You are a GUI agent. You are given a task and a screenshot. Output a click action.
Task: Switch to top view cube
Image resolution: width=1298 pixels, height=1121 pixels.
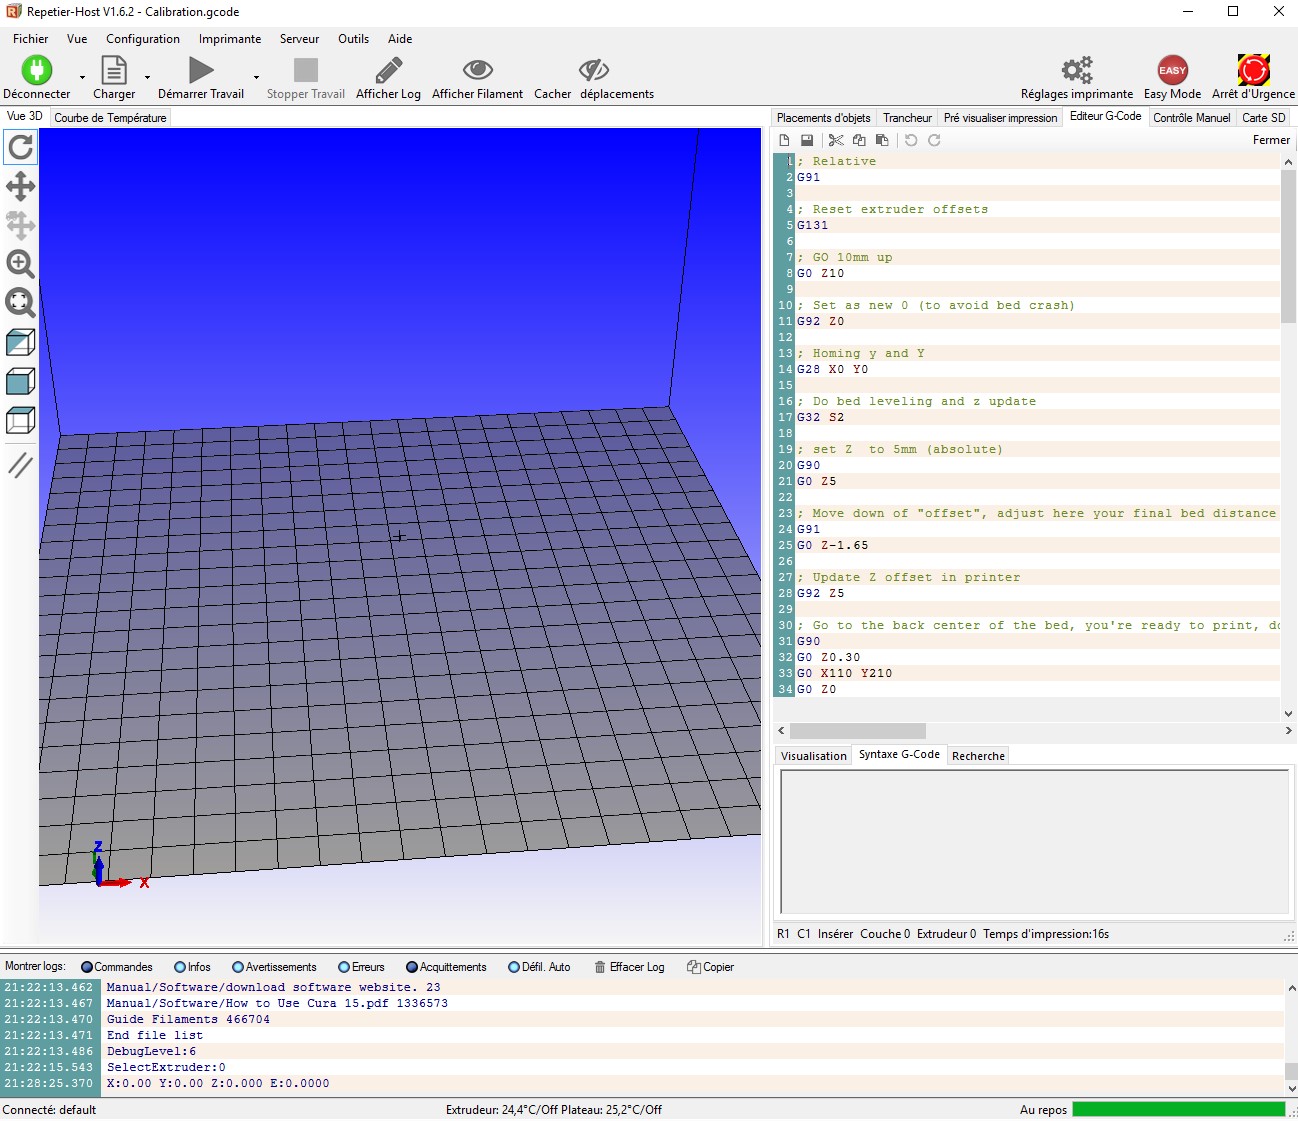(21, 420)
